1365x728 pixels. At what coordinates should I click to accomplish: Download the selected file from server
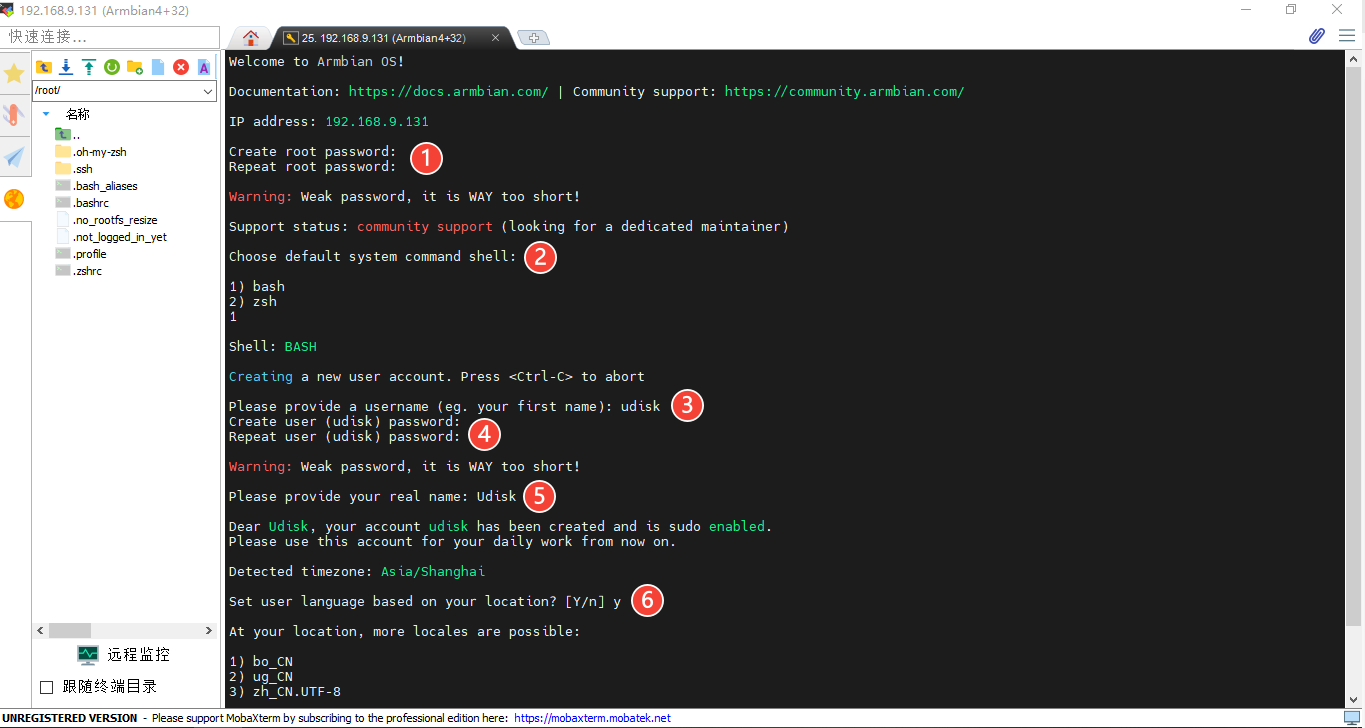65,66
